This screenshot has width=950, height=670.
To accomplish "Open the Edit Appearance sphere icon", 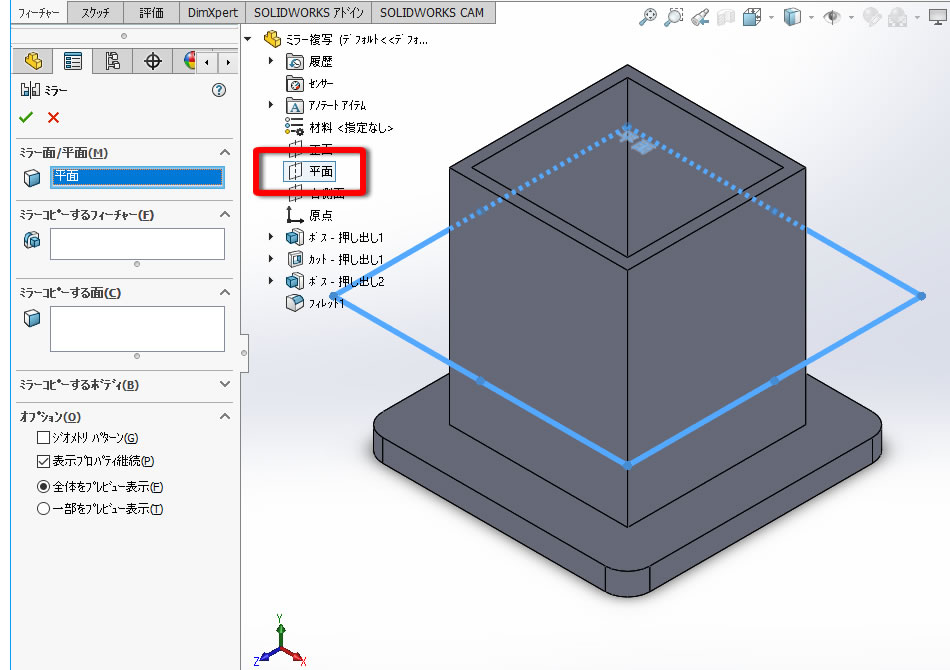I will [x=871, y=17].
